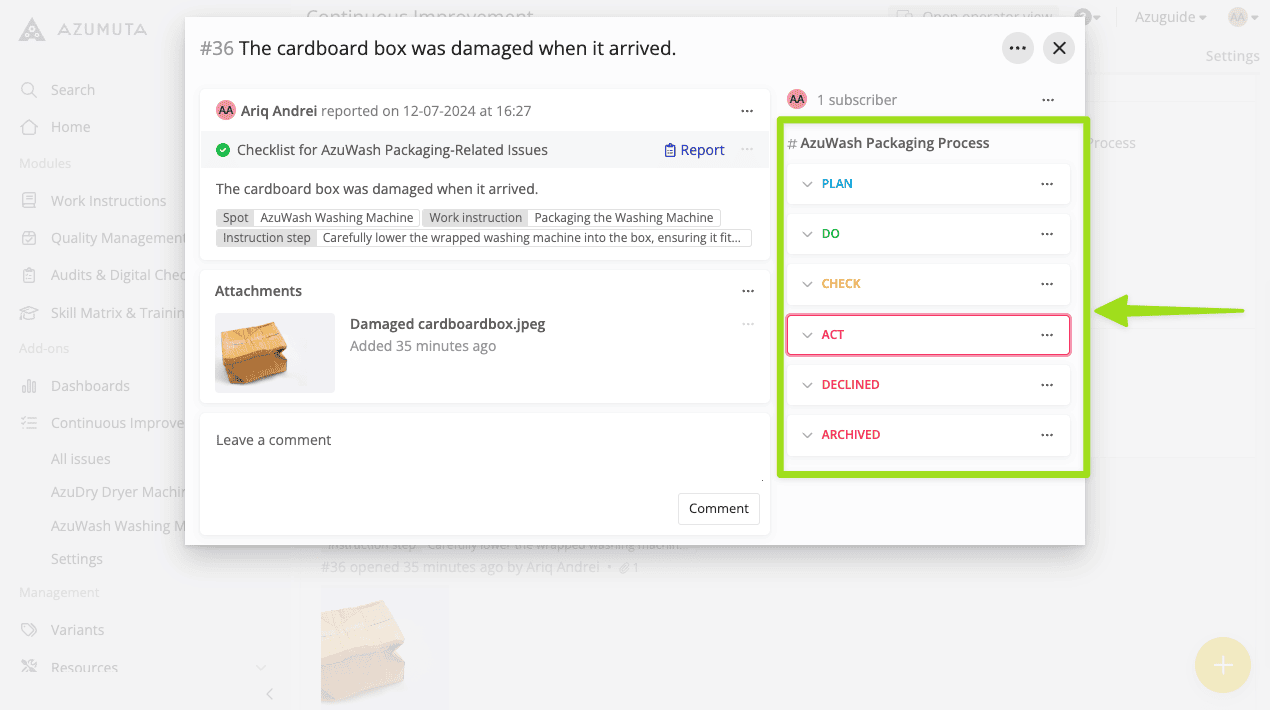Image resolution: width=1270 pixels, height=710 pixels.
Task: Expand the DO stage chevron
Action: coord(807,234)
